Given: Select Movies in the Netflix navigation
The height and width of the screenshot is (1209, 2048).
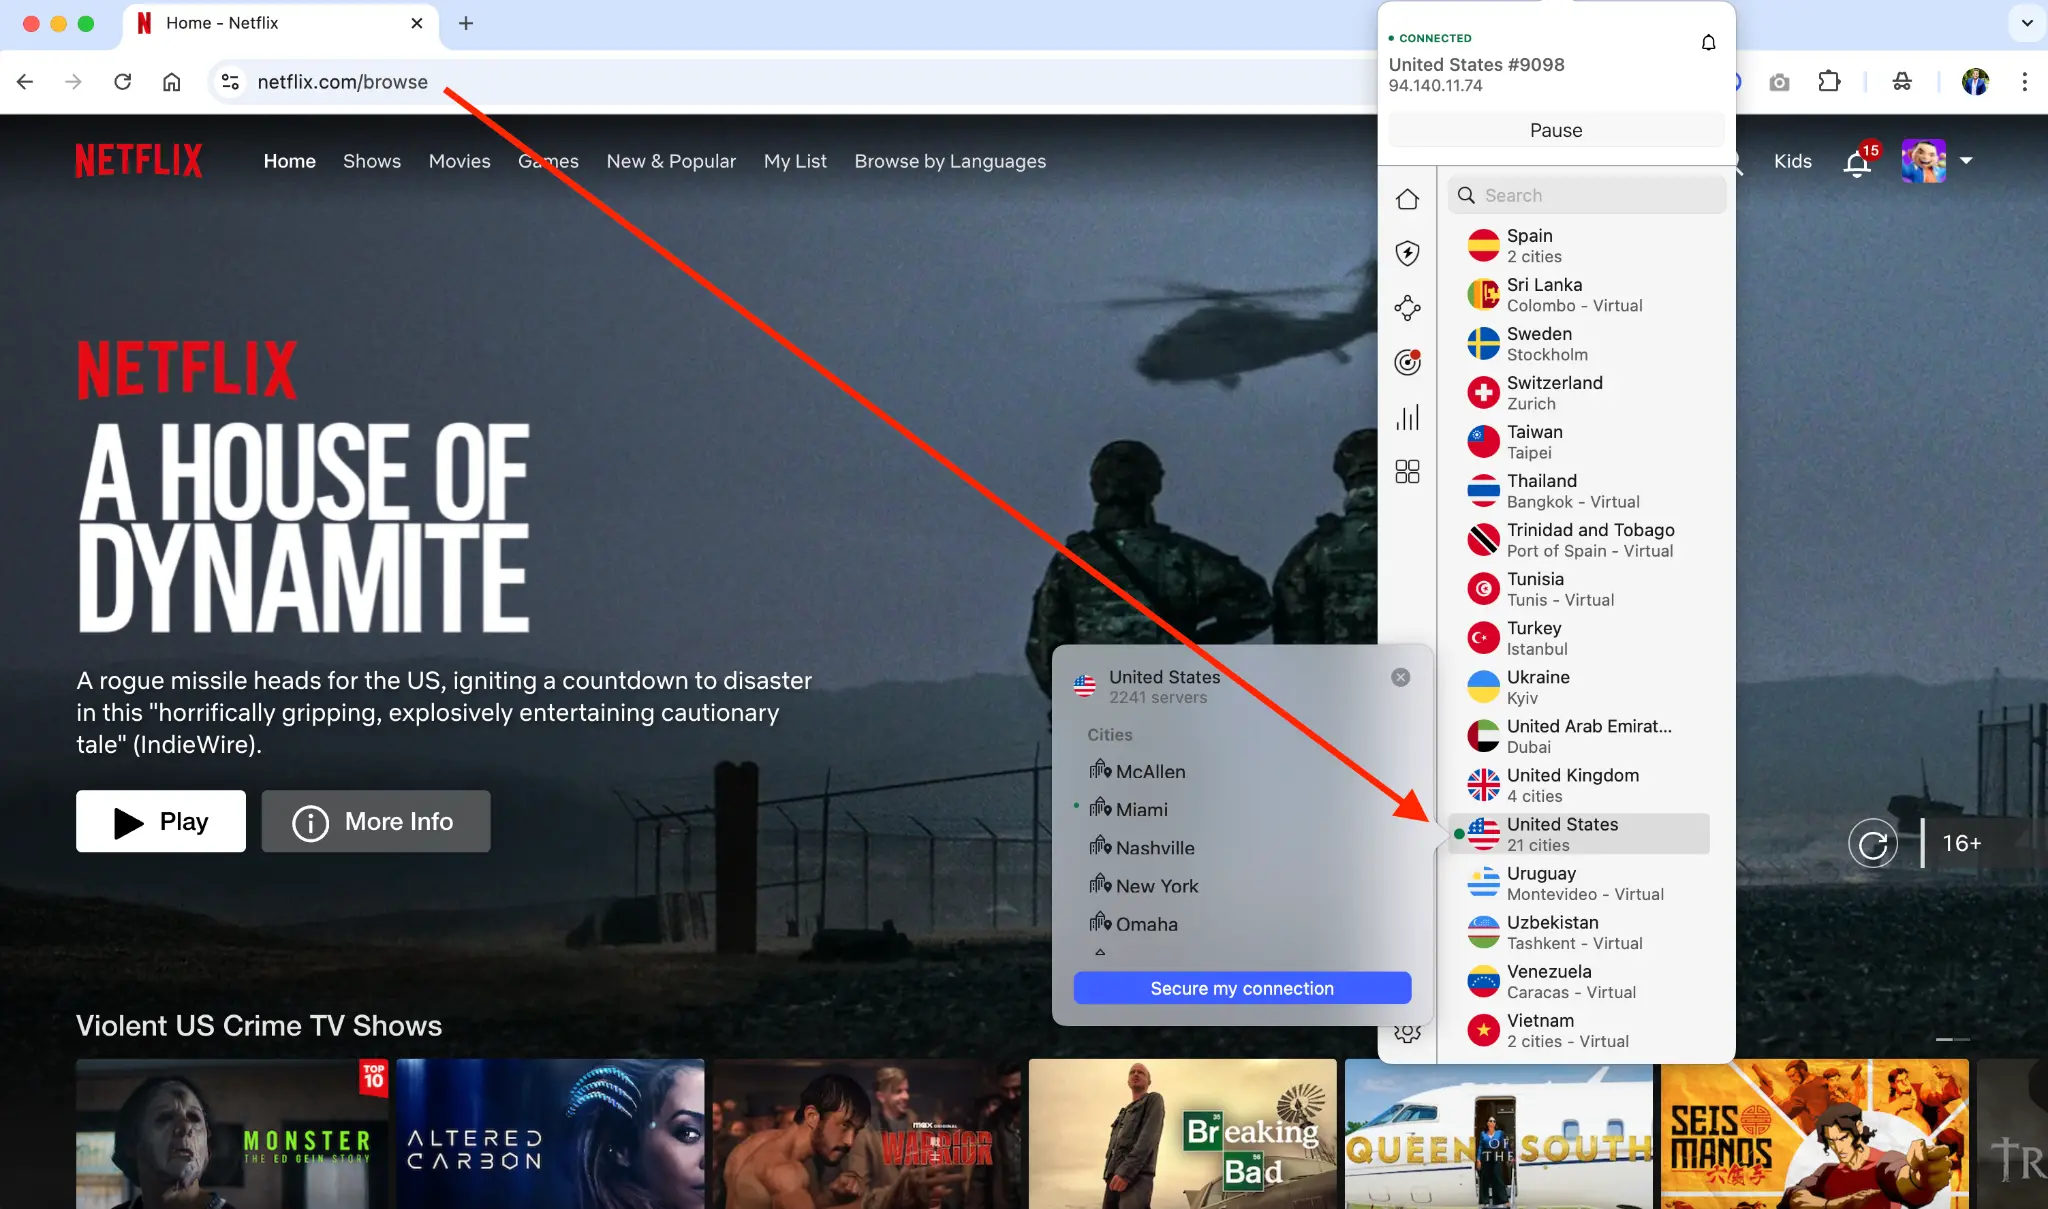Looking at the screenshot, I should pyautogui.click(x=459, y=161).
